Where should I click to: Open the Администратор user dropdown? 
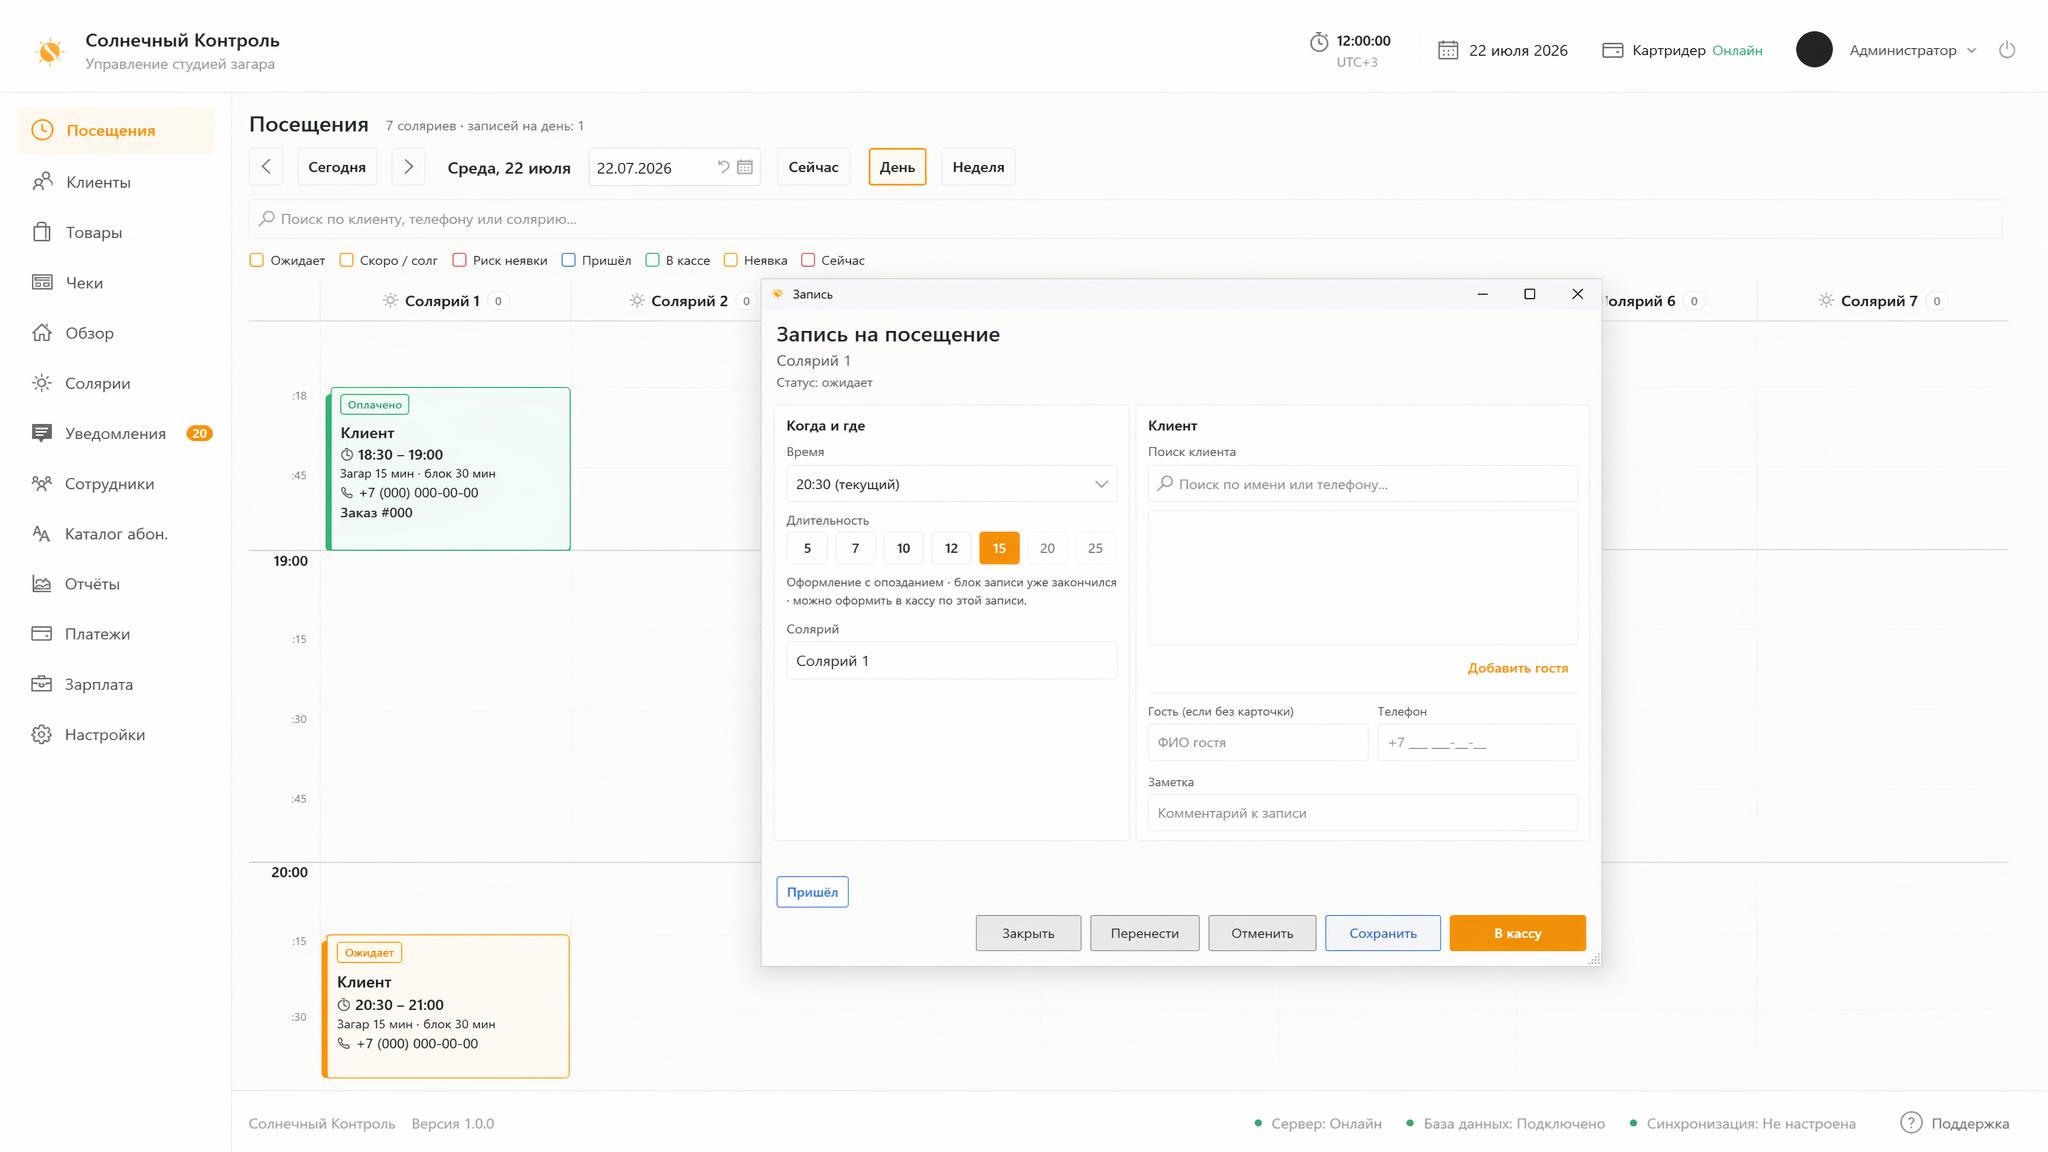coord(1912,50)
